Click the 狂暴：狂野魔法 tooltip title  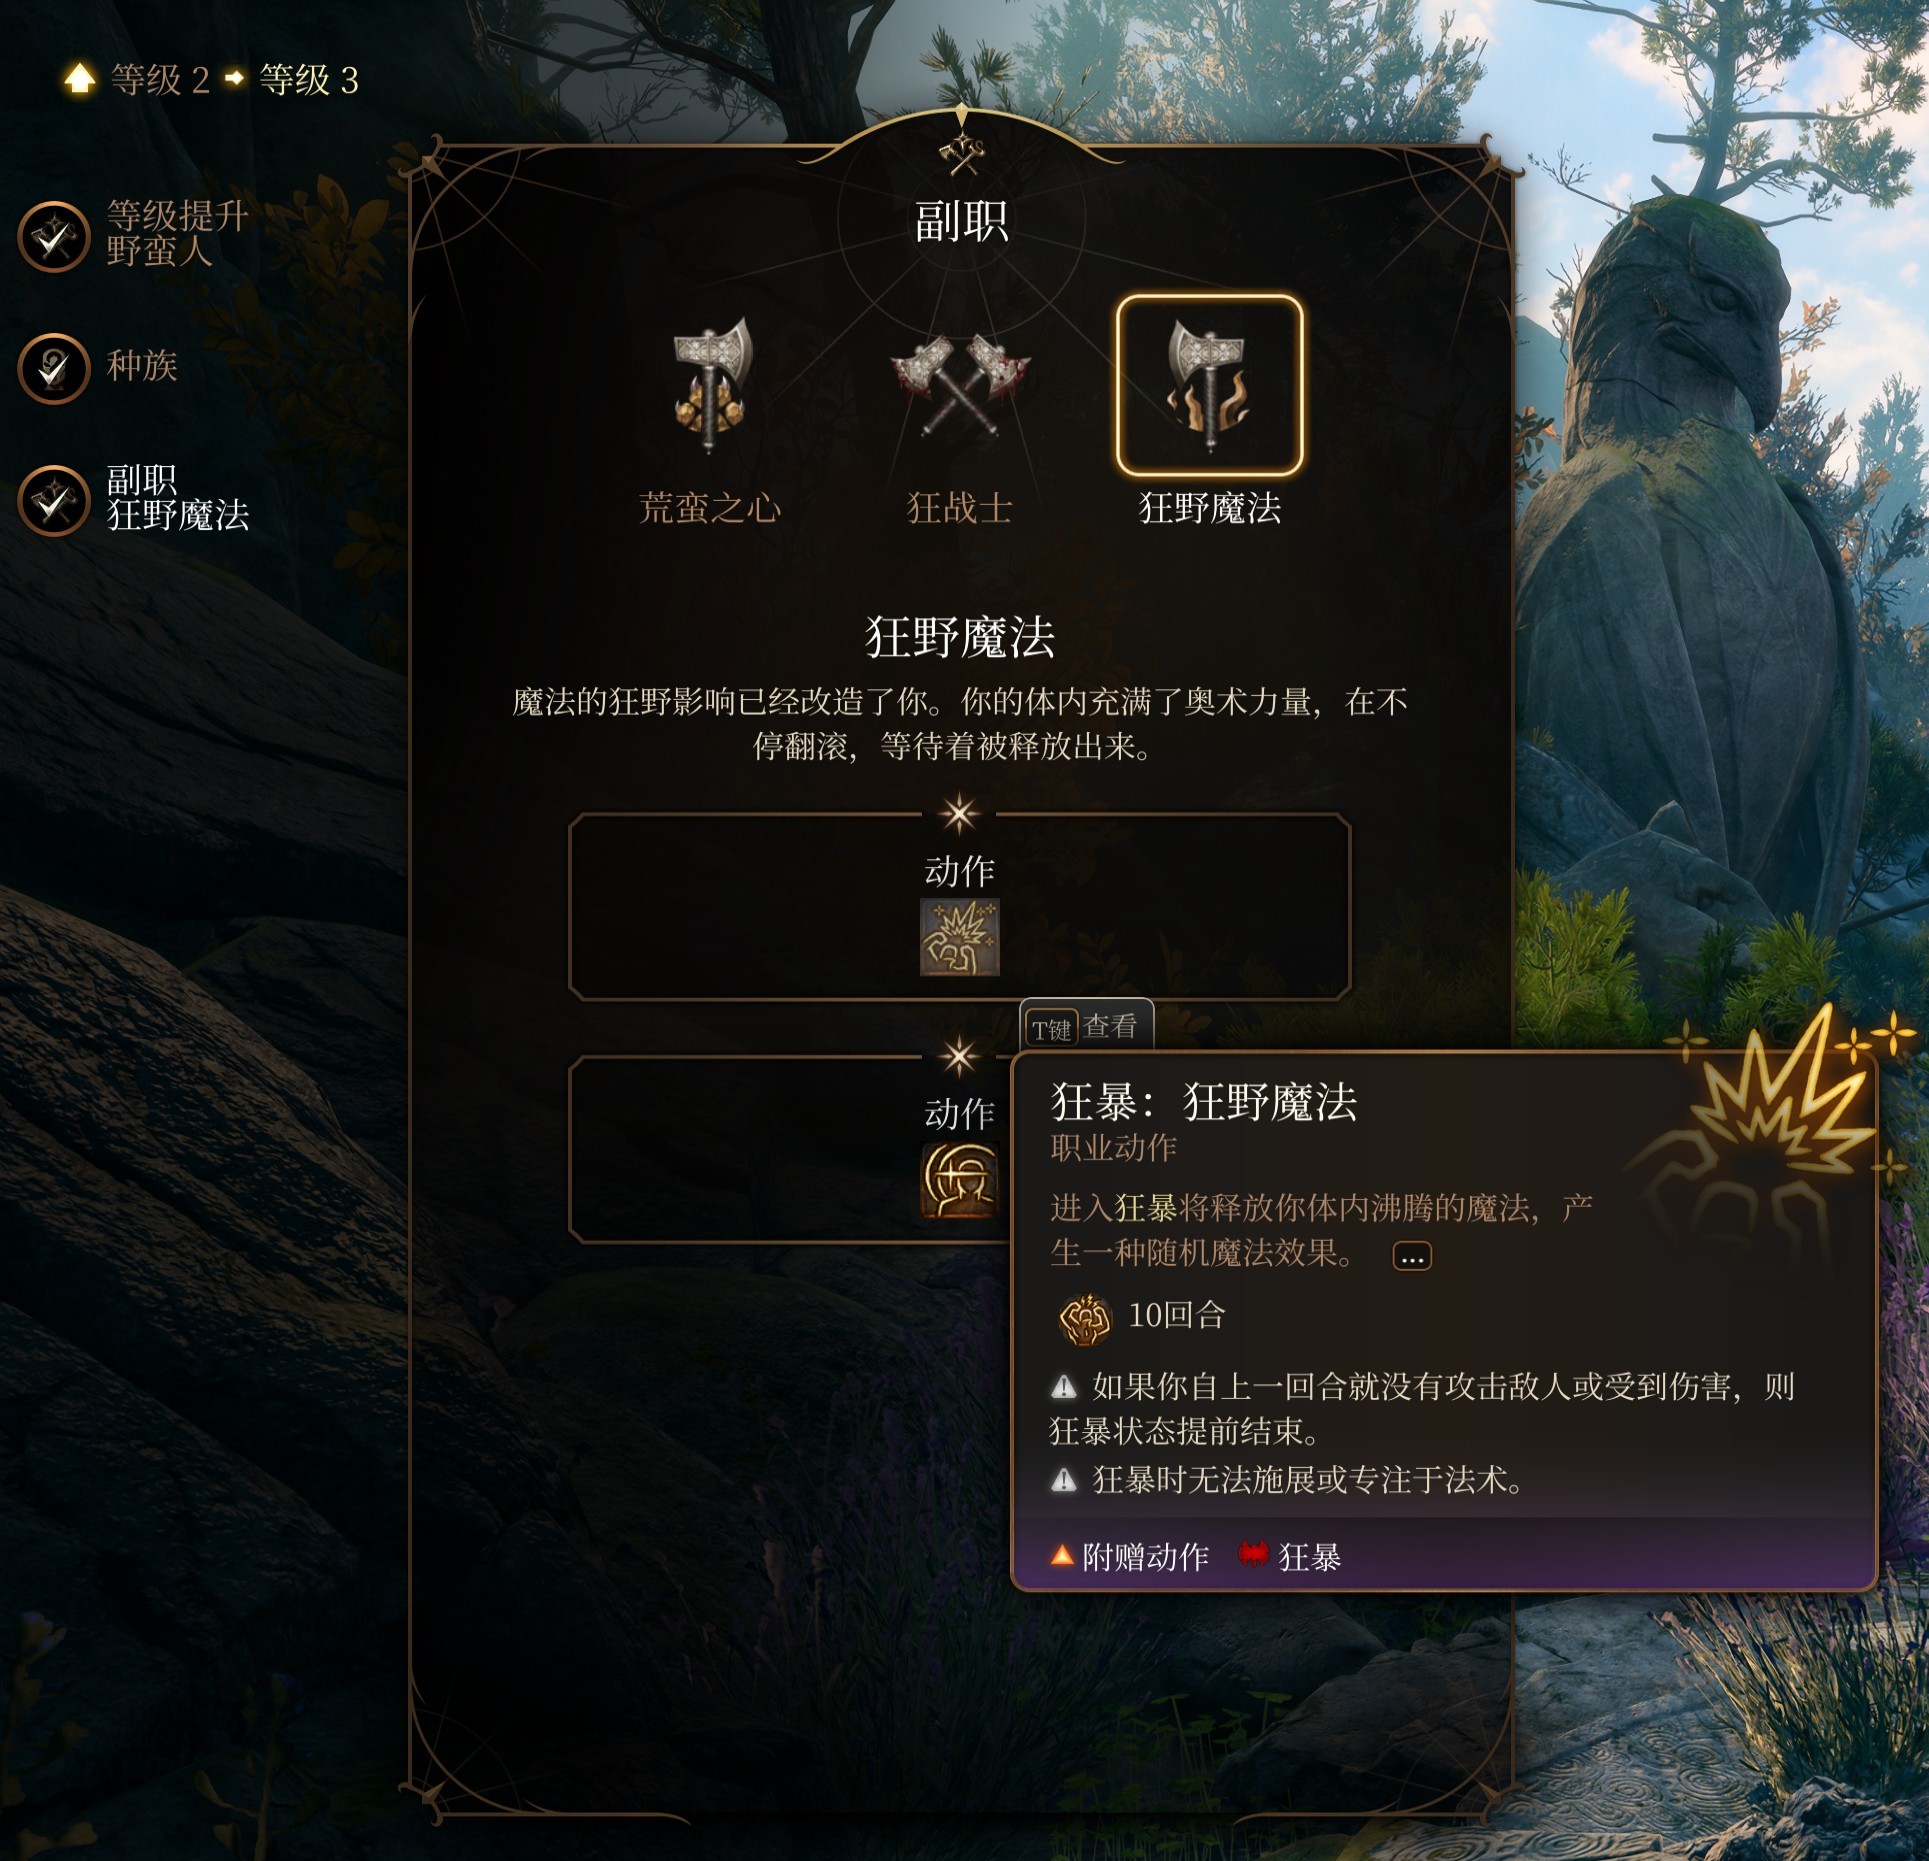tap(1204, 1103)
